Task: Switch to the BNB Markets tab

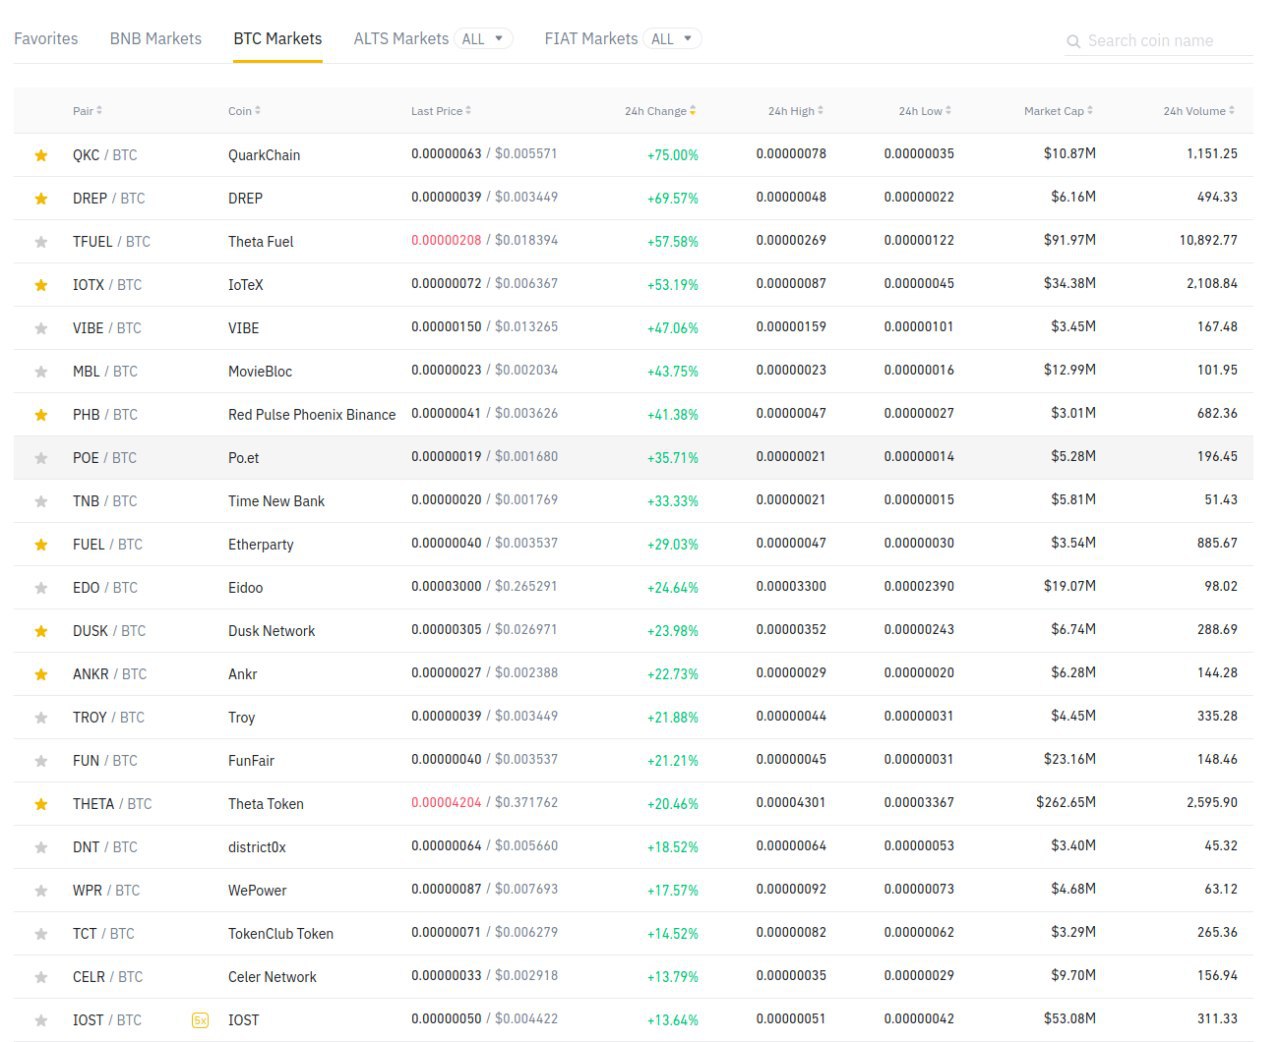Action: [x=156, y=39]
